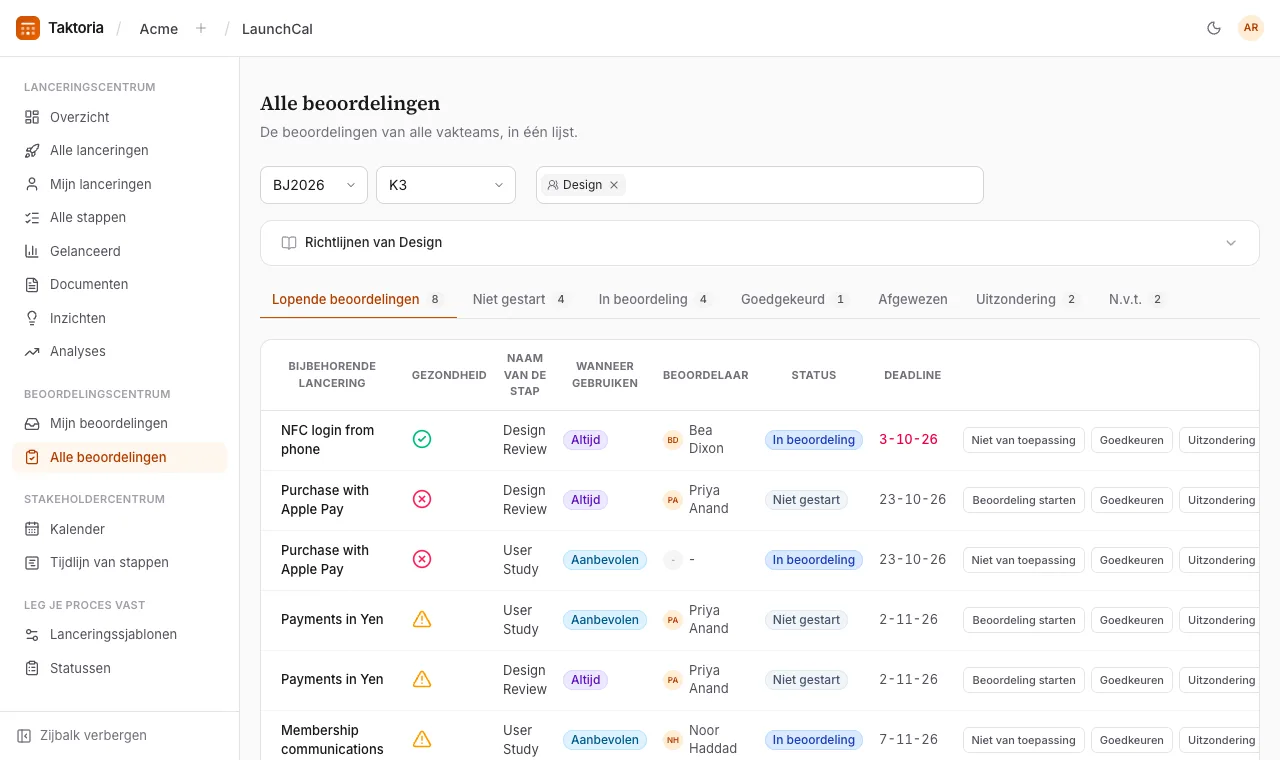
Task: Open the Kalender page
Action: click(120, 529)
